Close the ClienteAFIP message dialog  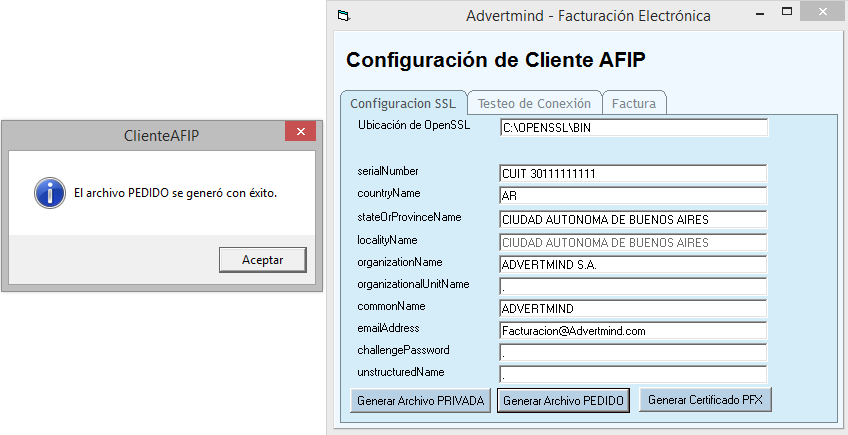coord(301,131)
